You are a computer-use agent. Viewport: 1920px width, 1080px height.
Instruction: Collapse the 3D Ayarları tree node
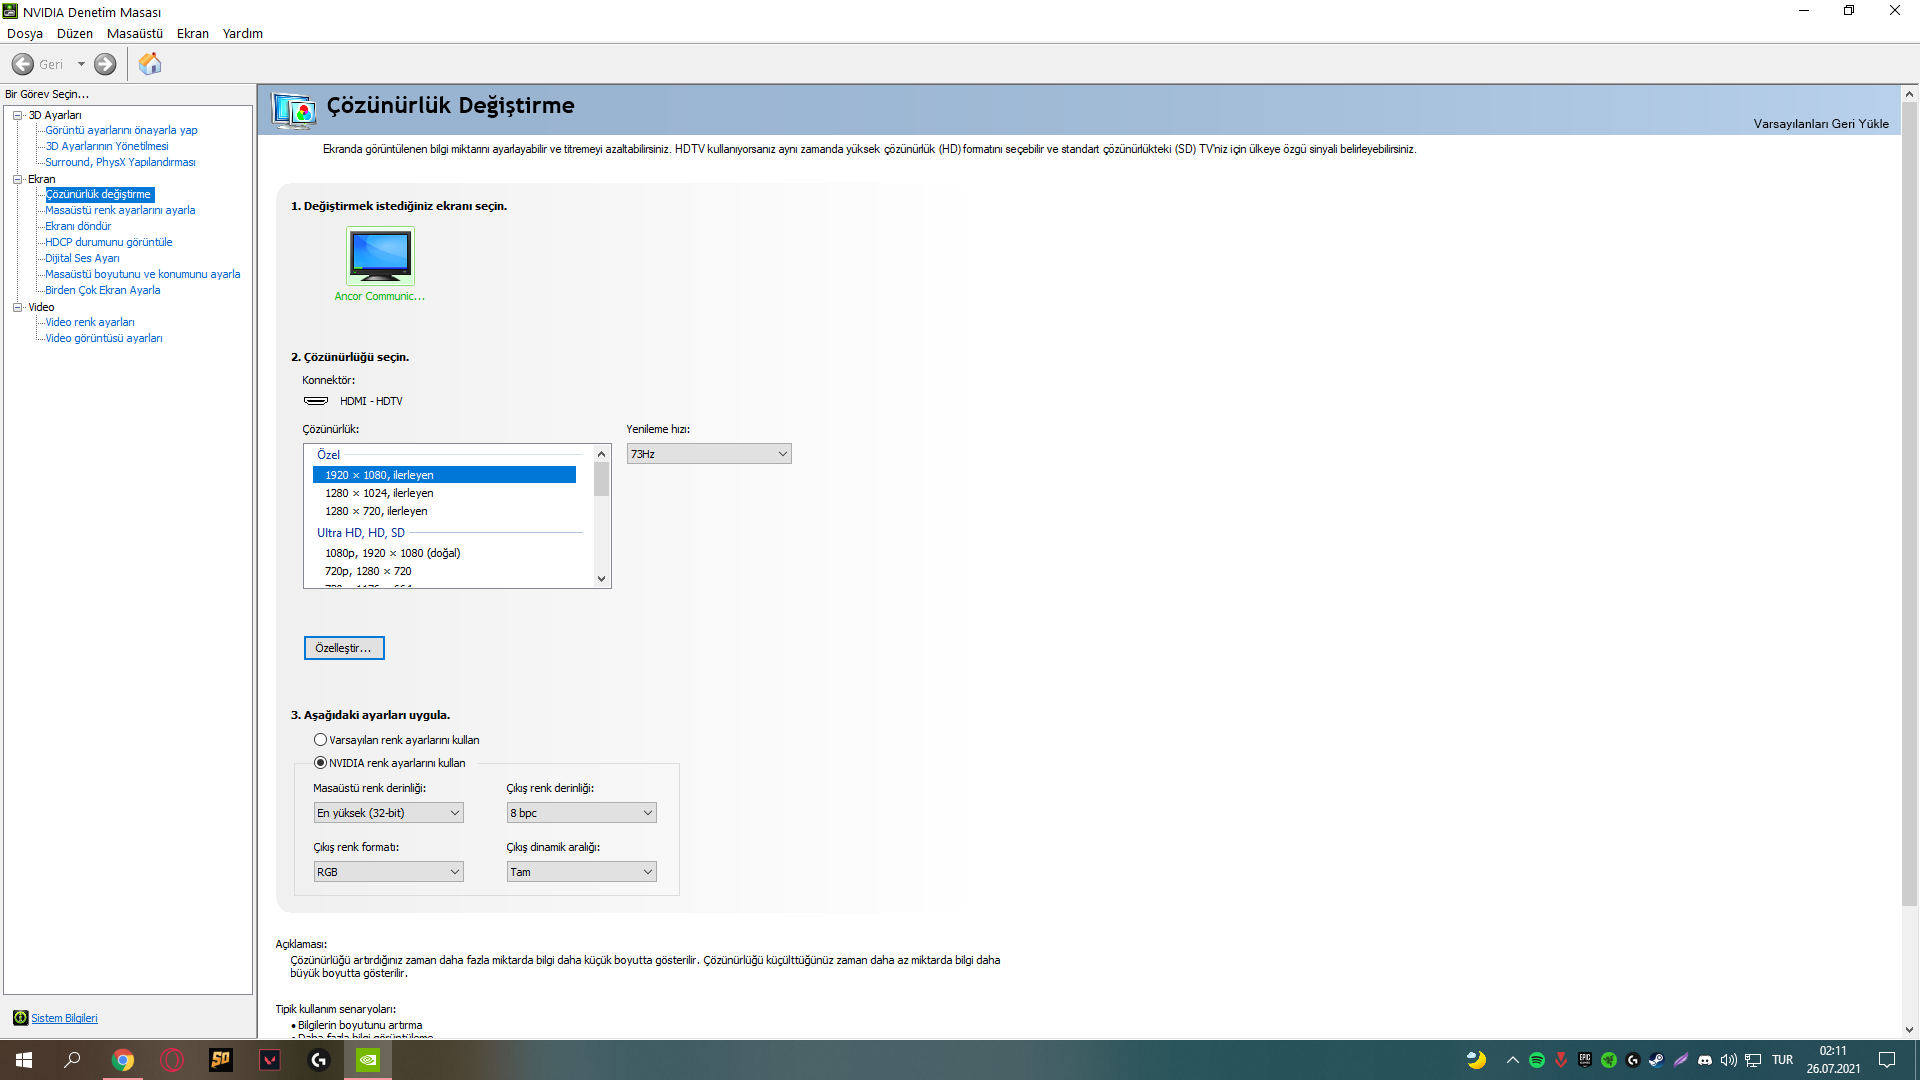tap(17, 115)
